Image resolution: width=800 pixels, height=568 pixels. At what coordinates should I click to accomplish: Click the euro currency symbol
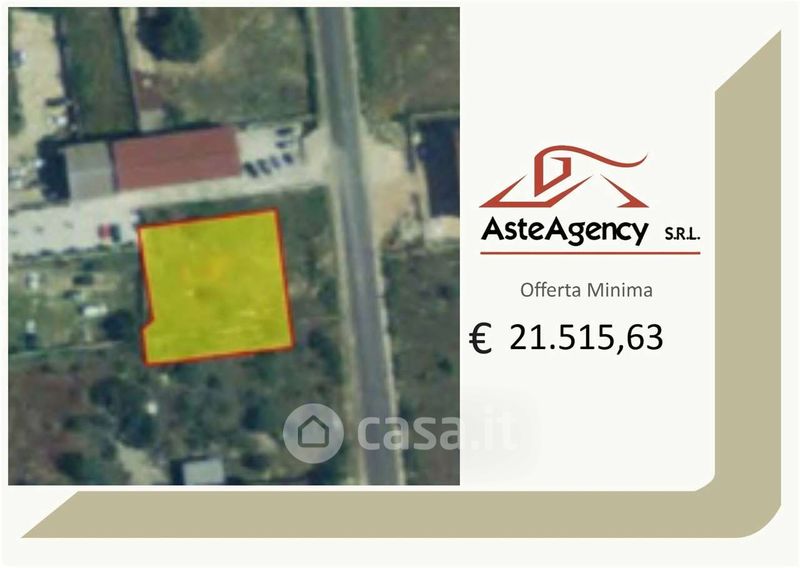pyautogui.click(x=480, y=339)
